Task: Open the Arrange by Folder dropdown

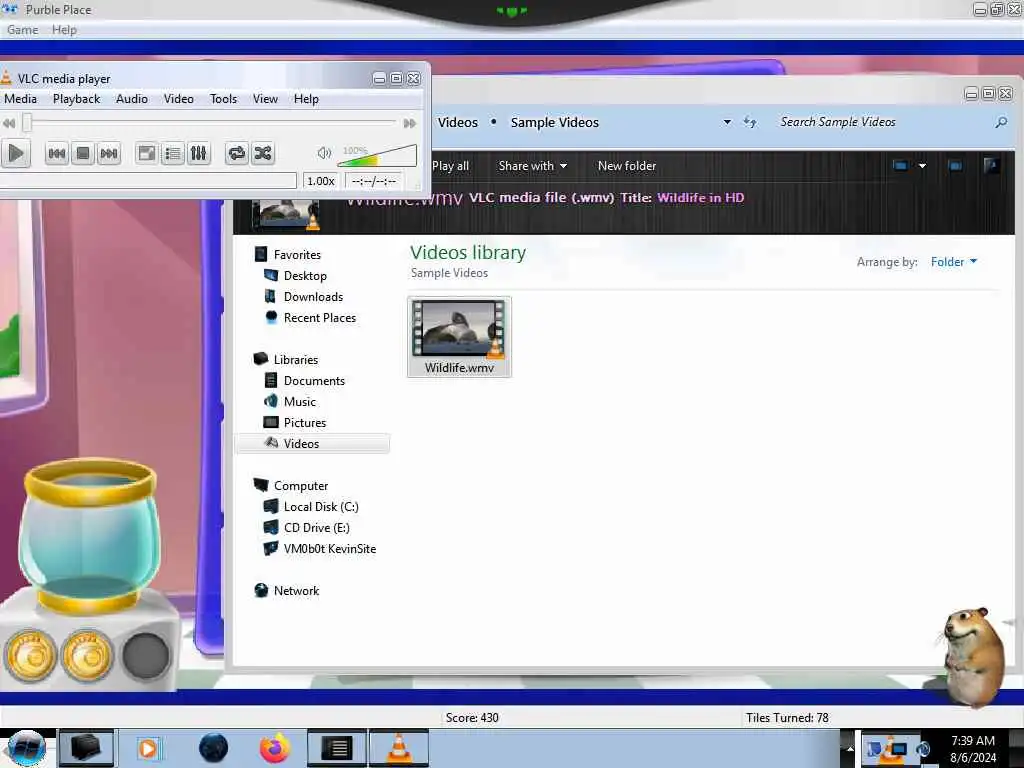Action: (x=953, y=262)
